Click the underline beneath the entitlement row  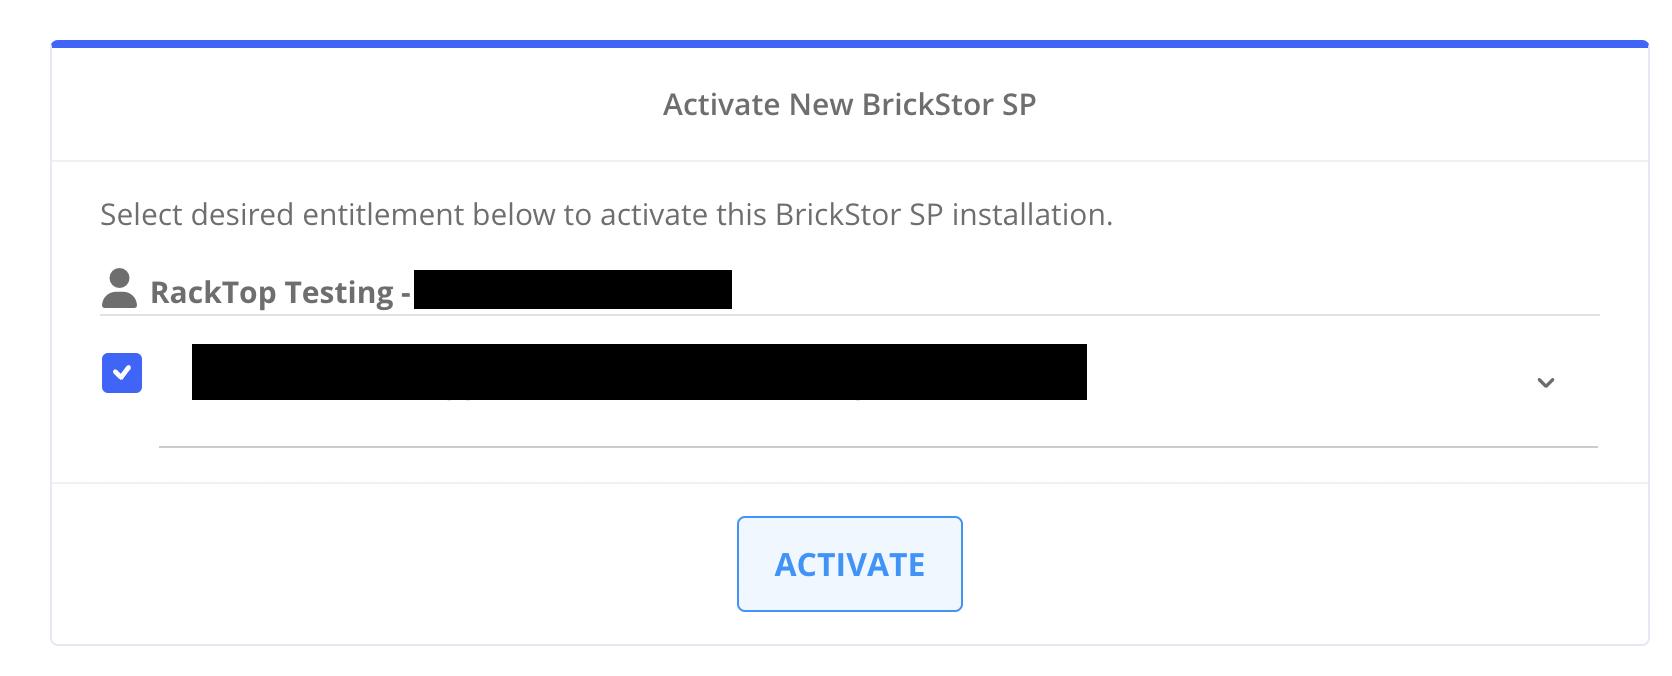[x=878, y=446]
